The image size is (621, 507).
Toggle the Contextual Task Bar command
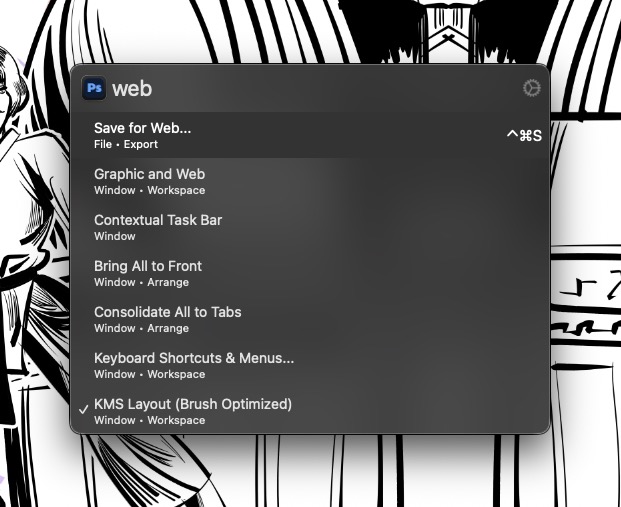[158, 220]
